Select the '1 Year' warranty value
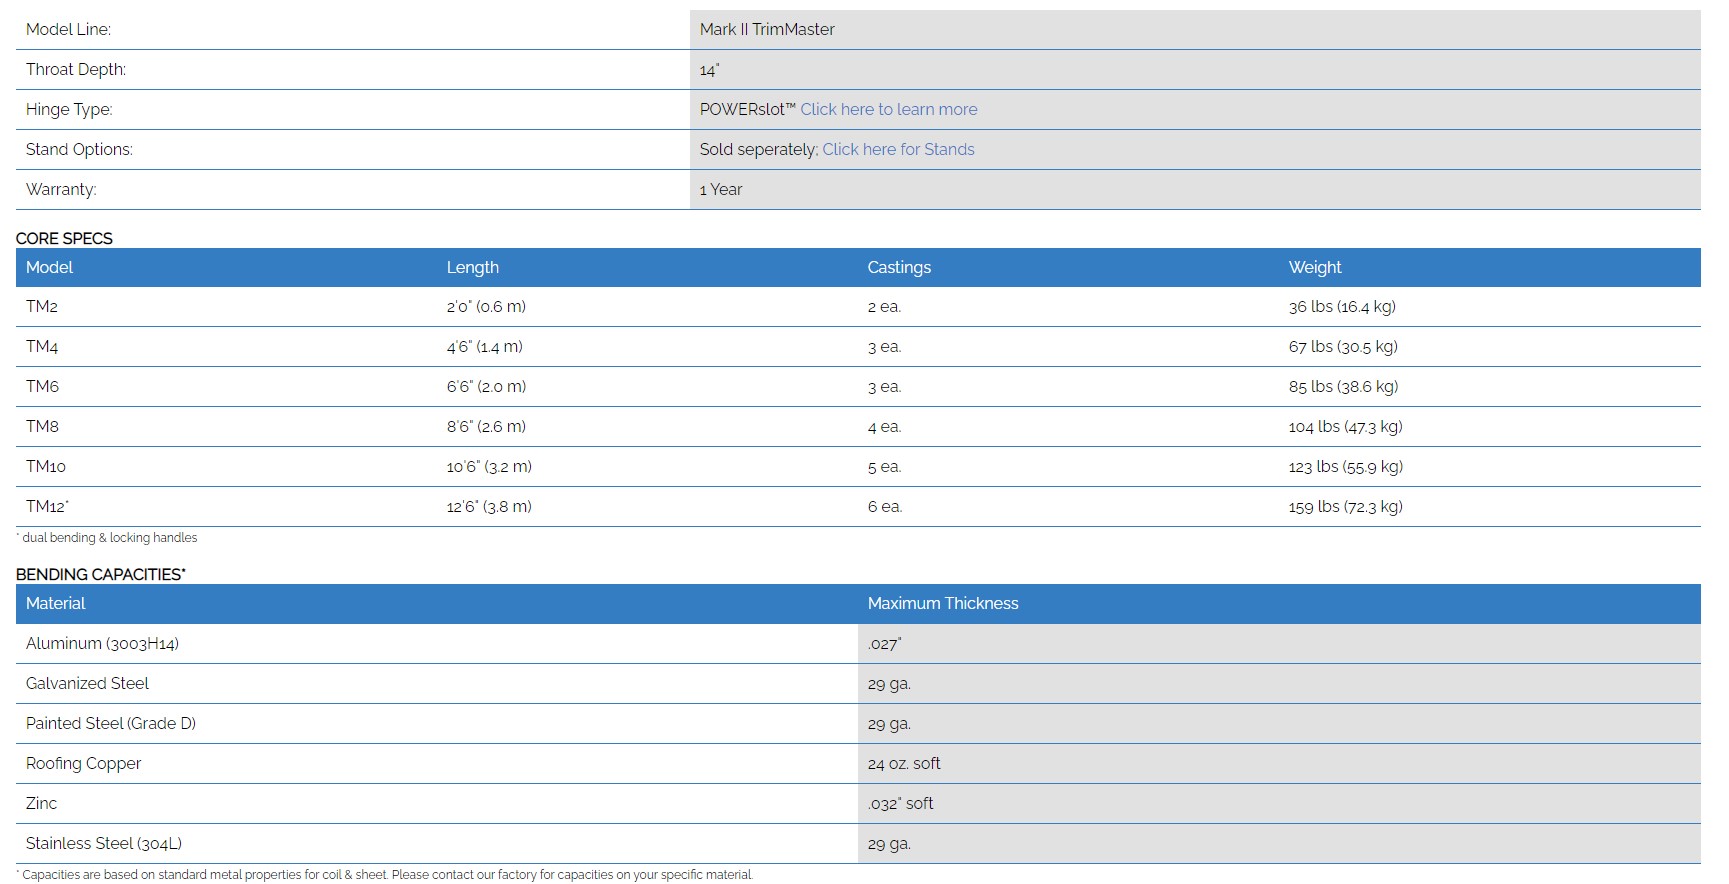 (x=721, y=189)
